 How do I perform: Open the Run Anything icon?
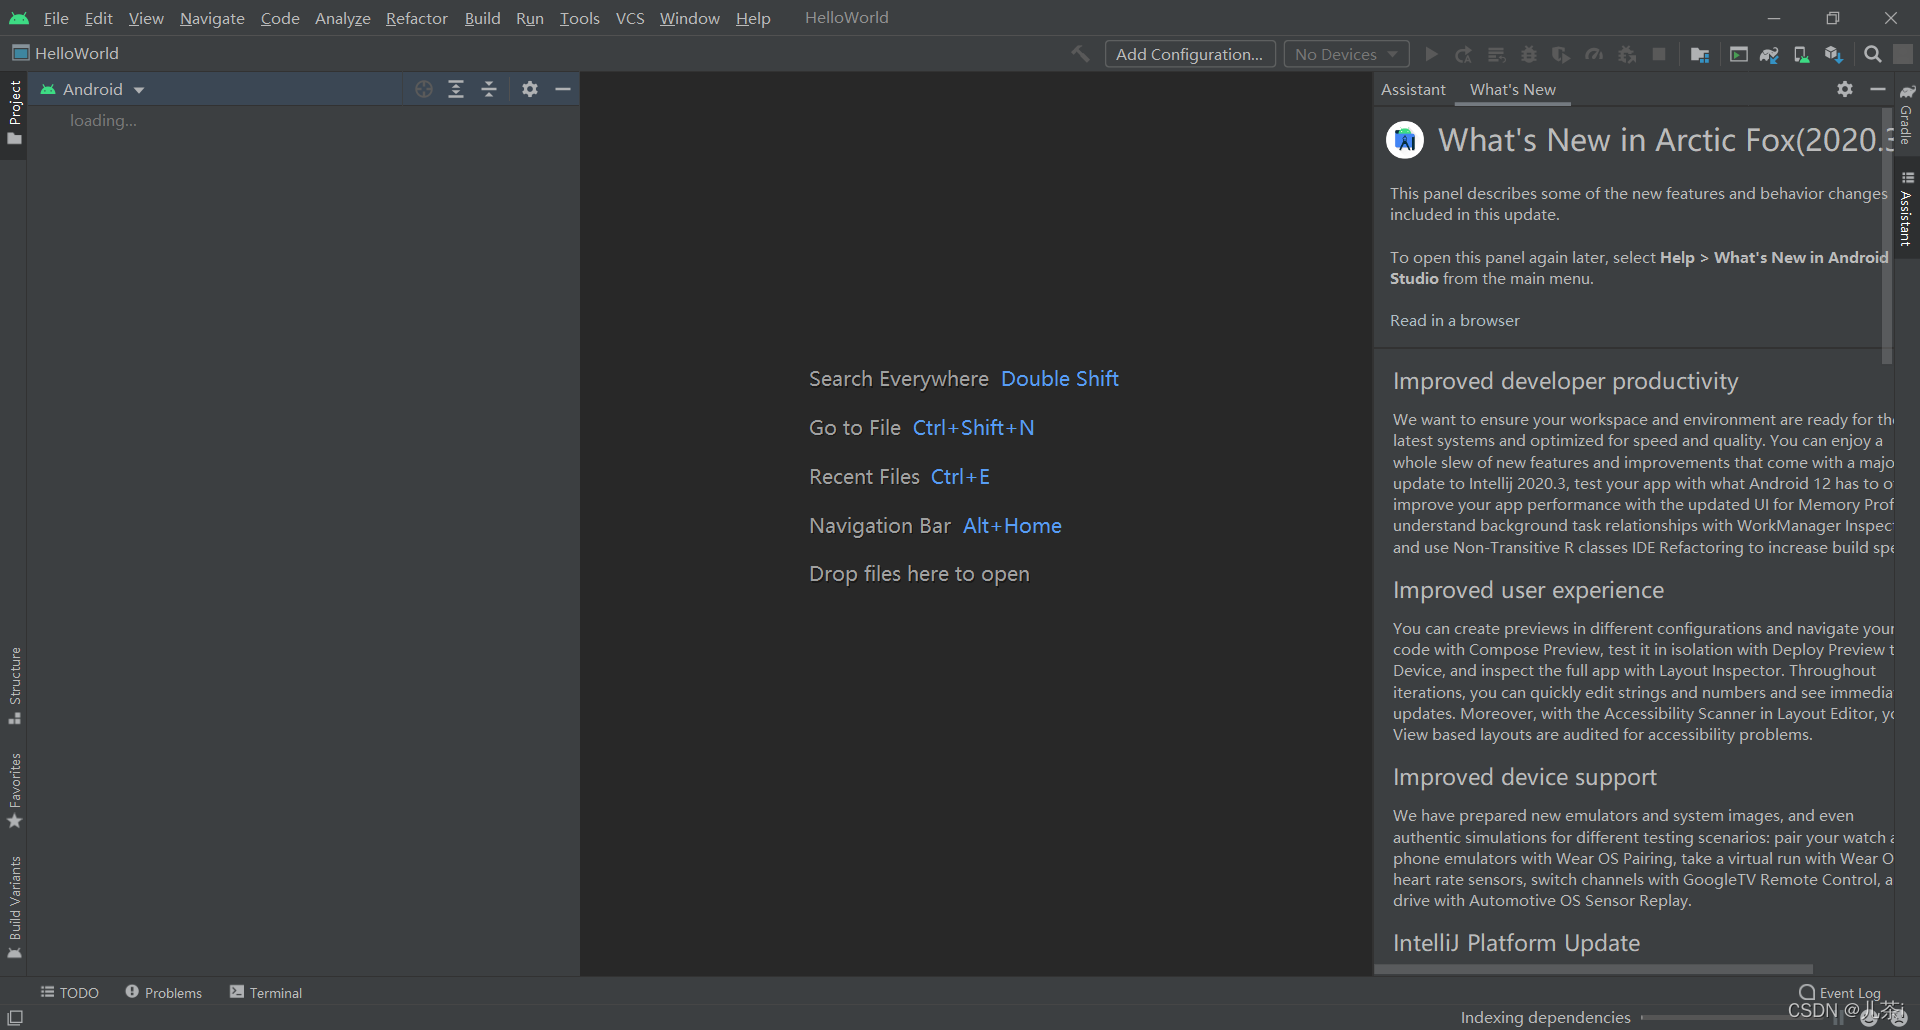coord(1739,54)
